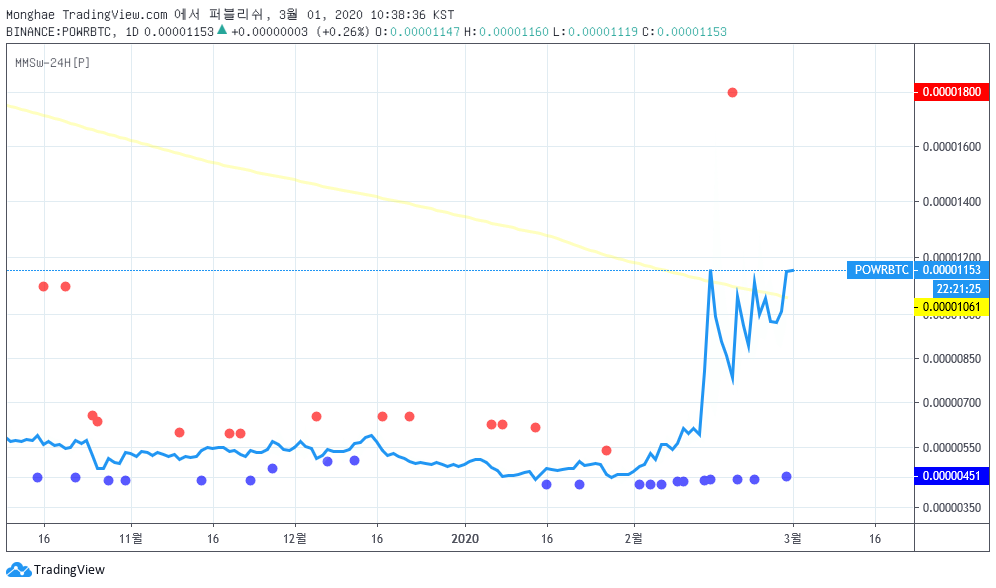This screenshot has height=588, width=996.
Task: Select the open value O:0.00001147
Action: point(417,32)
